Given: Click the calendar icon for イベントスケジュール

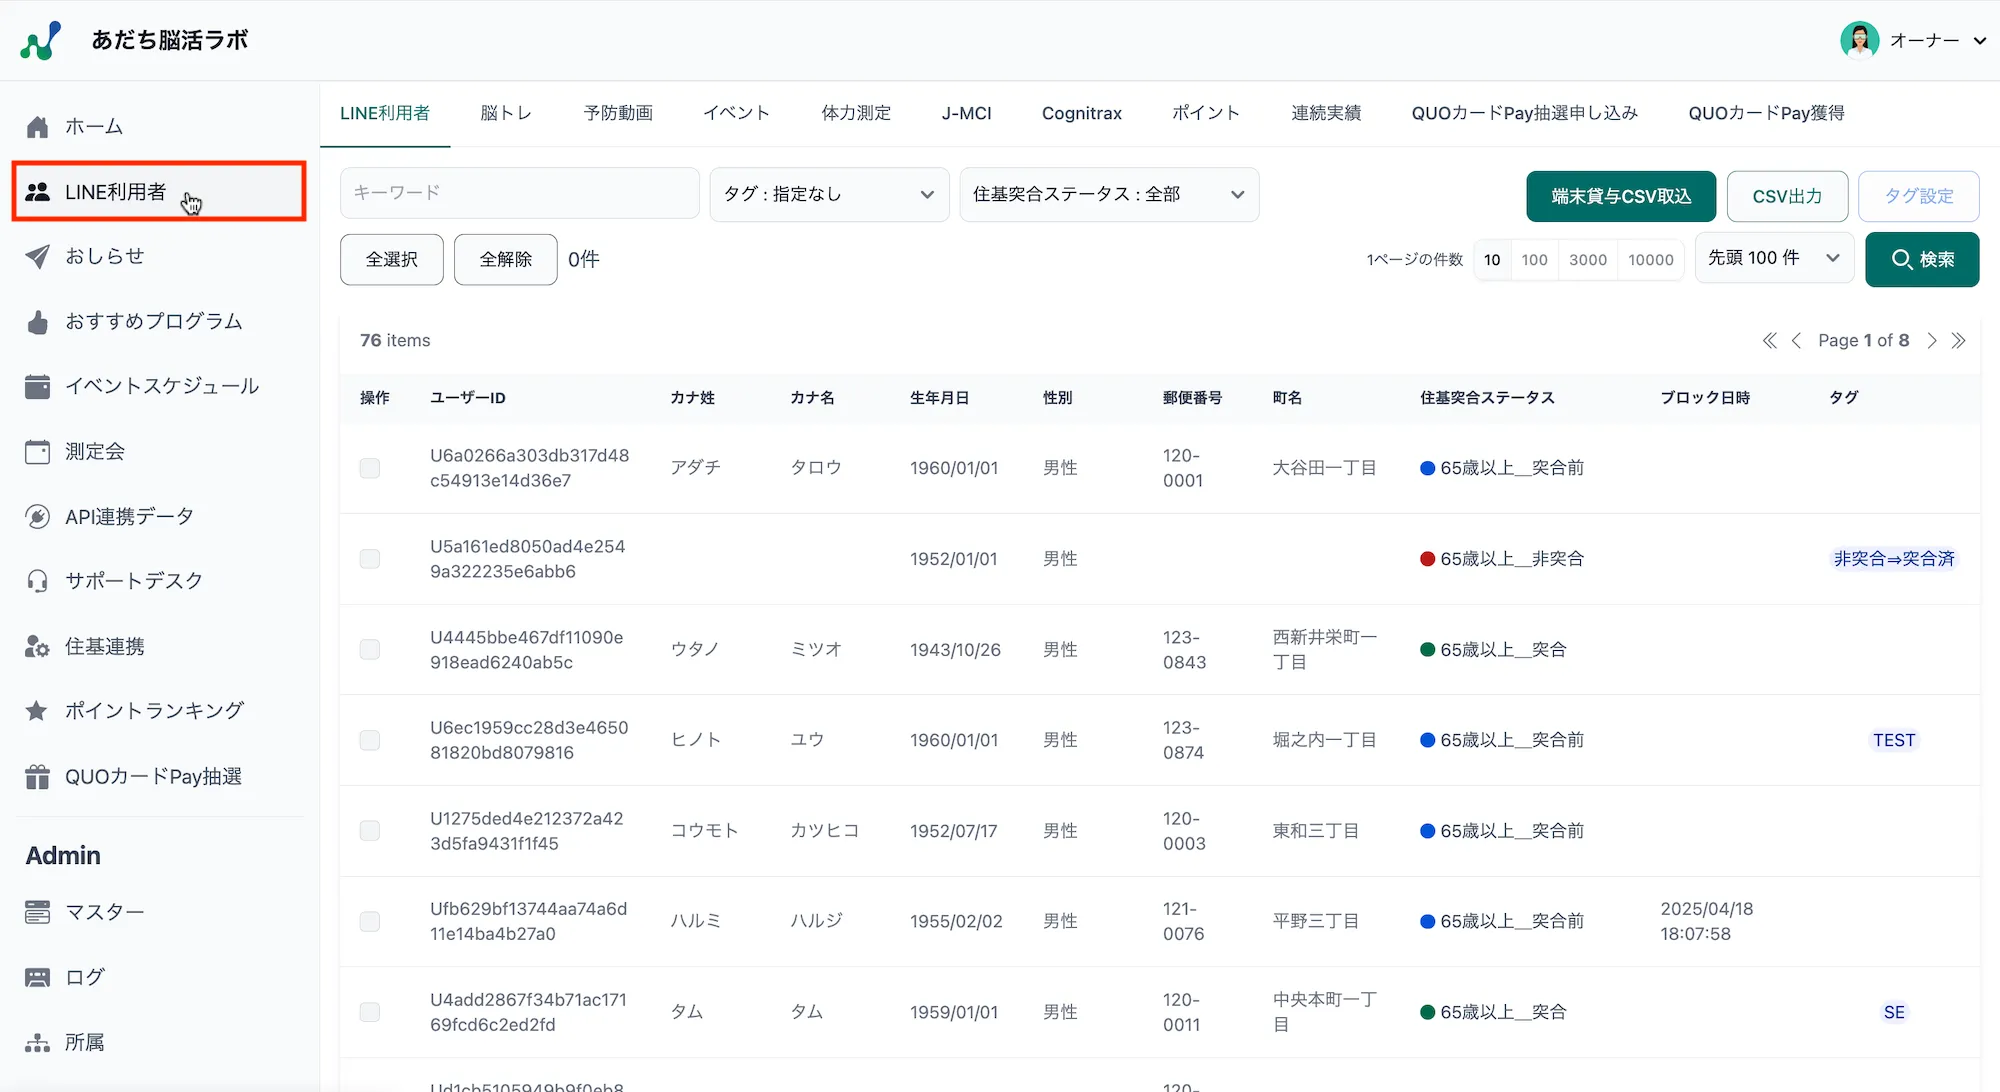Looking at the screenshot, I should pos(37,386).
